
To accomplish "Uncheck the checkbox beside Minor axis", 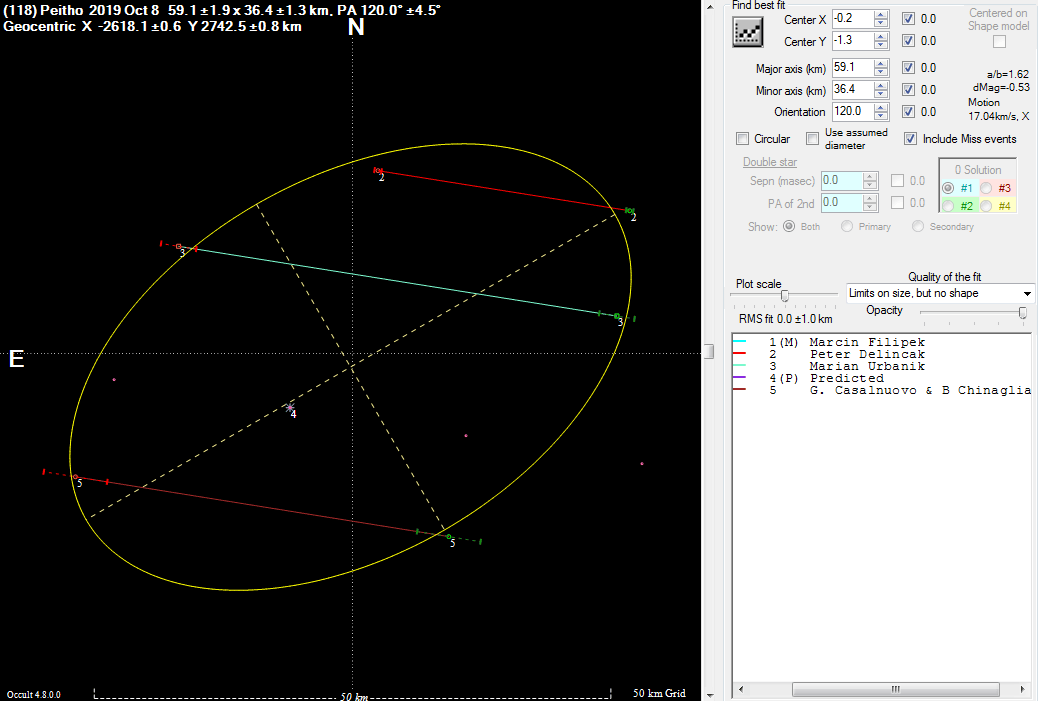I will coord(909,89).
